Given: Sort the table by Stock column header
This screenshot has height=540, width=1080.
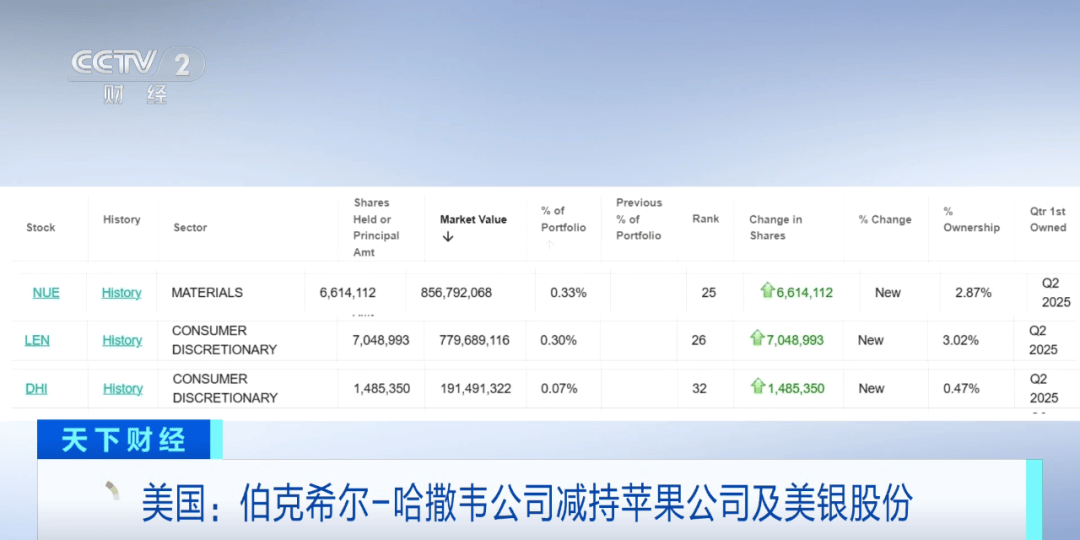Looking at the screenshot, I should click(41, 227).
